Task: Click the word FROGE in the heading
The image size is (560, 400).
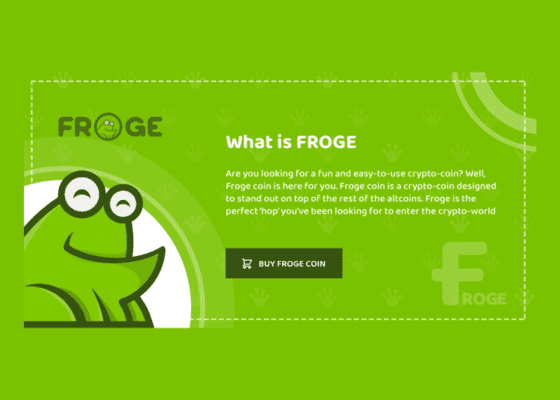Action: (x=326, y=142)
